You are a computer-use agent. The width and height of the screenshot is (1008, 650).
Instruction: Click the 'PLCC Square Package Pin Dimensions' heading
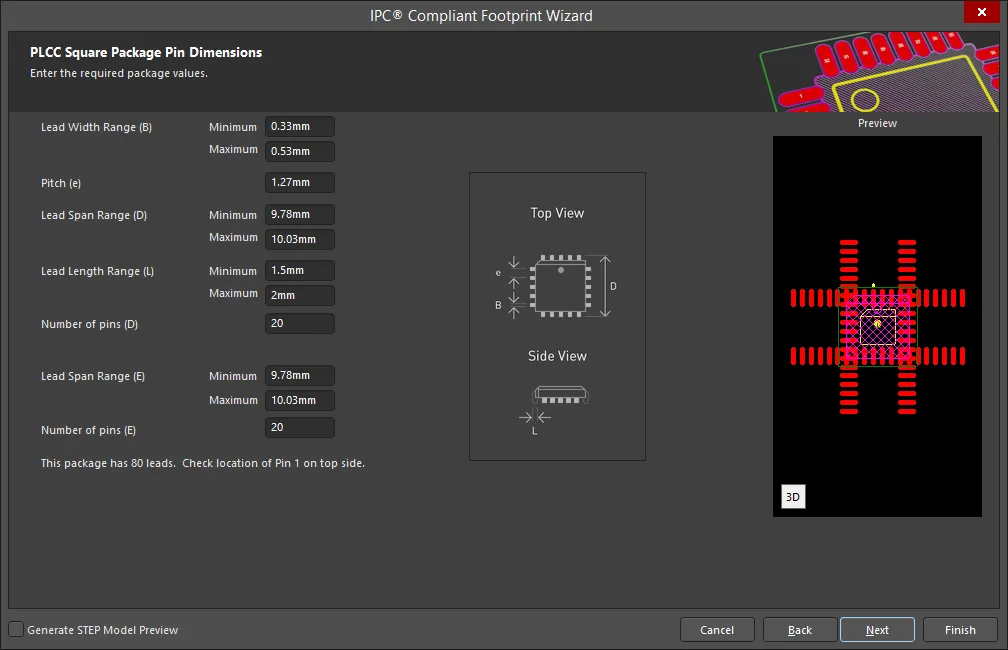[x=146, y=52]
